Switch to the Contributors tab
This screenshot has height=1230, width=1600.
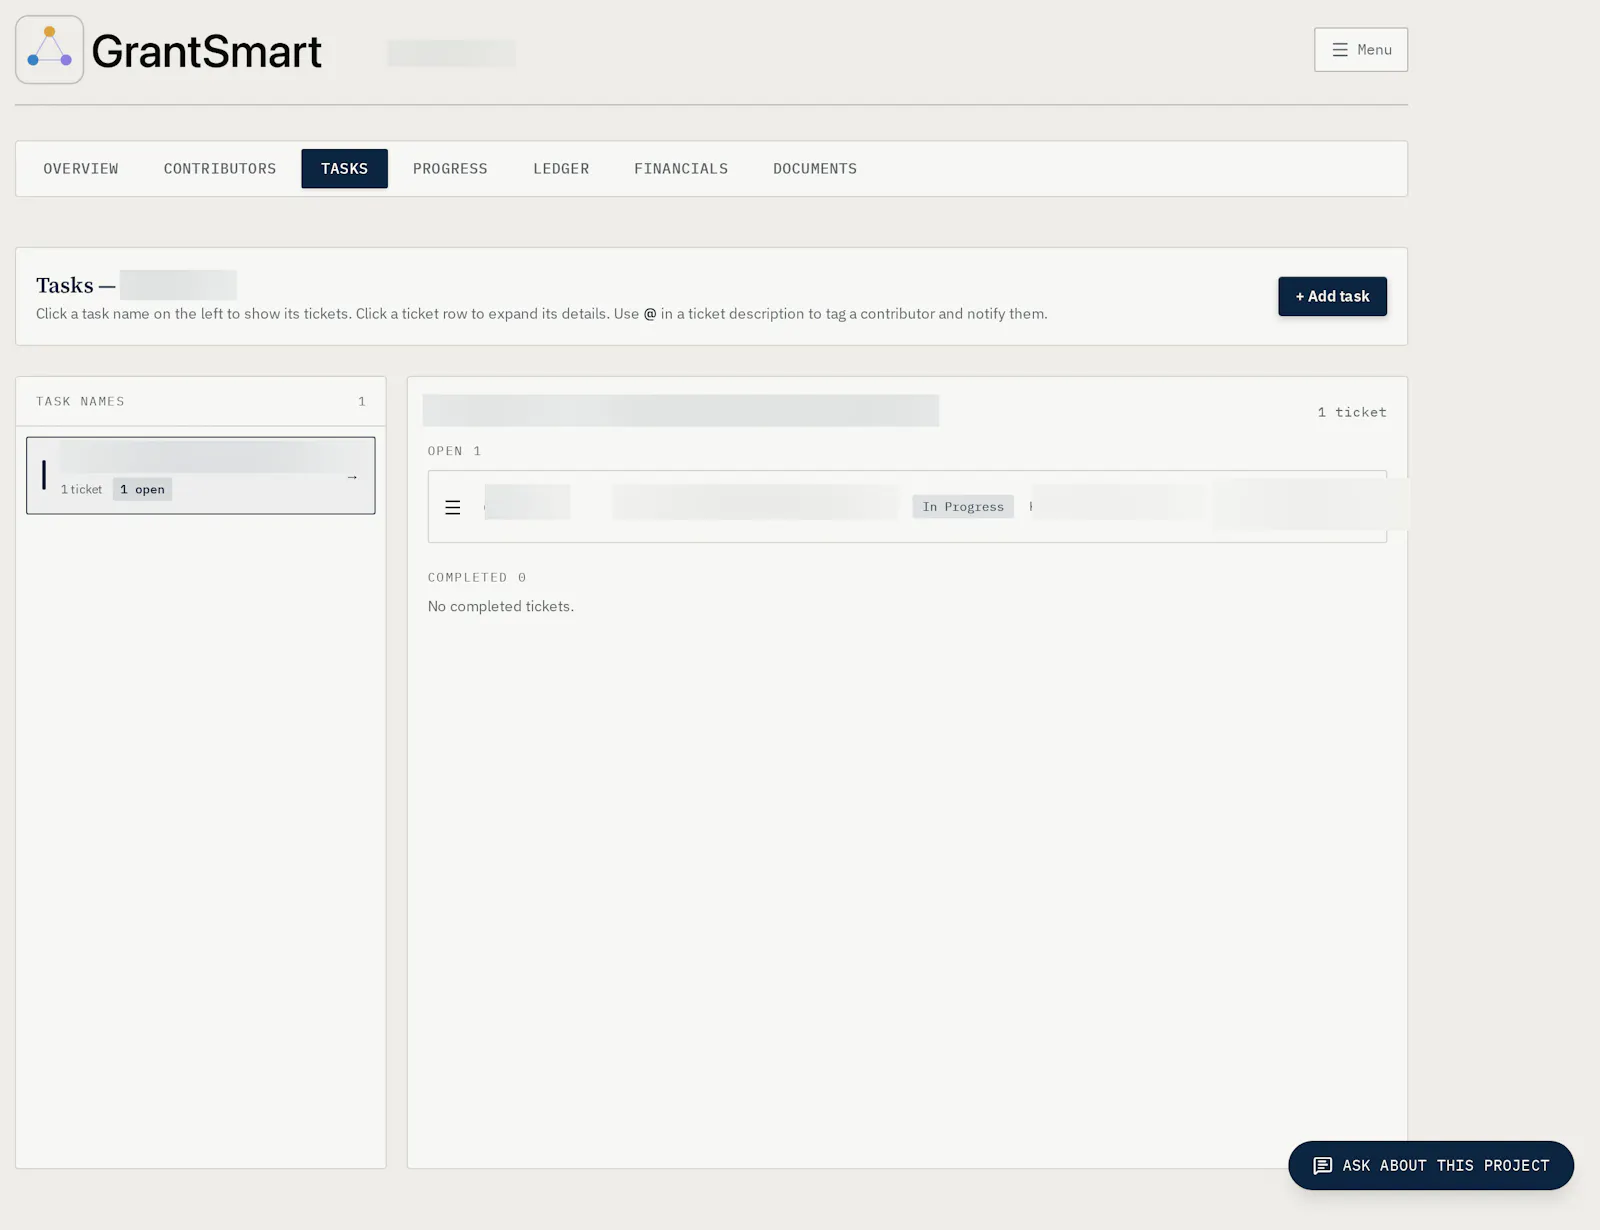tap(220, 169)
